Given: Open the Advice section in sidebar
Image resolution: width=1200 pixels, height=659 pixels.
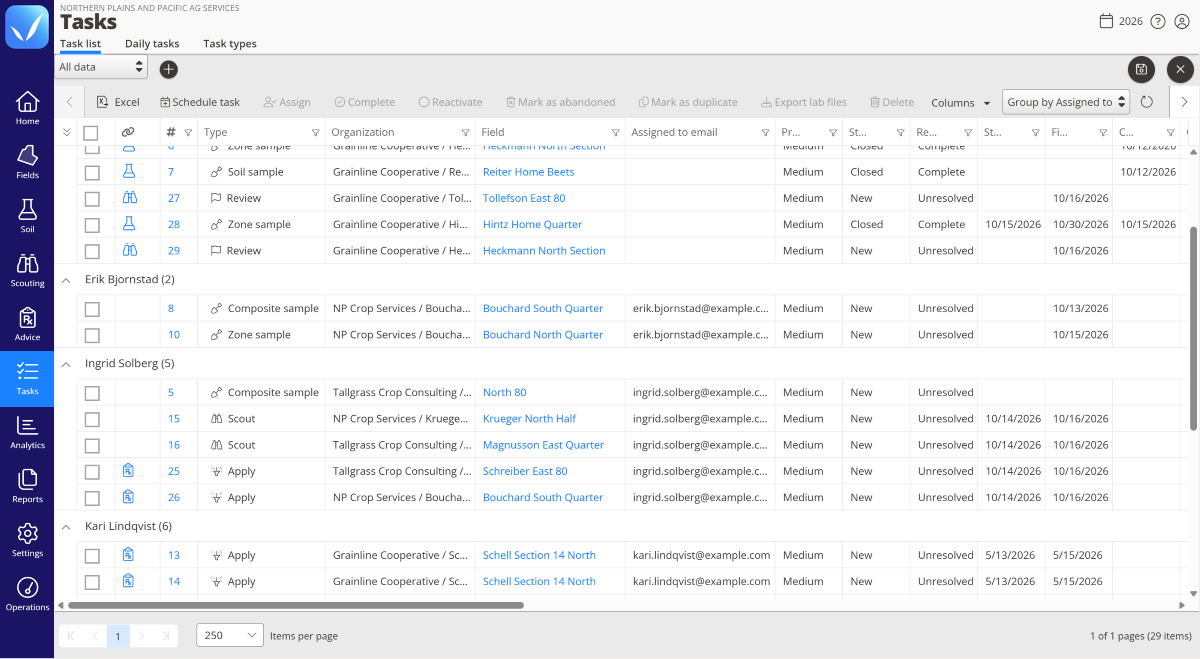Looking at the screenshot, I should click(27, 324).
